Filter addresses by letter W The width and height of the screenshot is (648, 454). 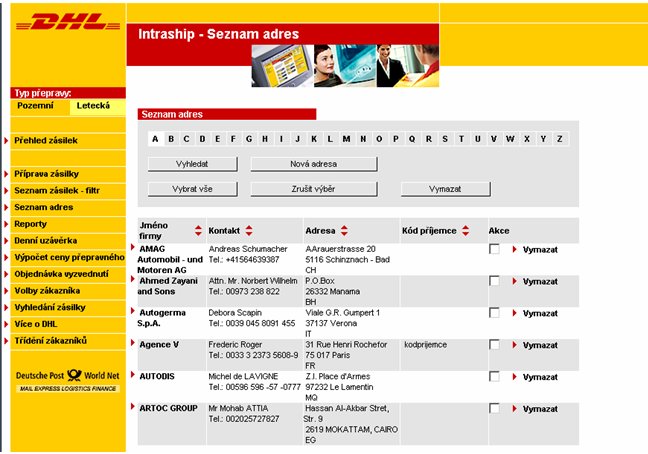(x=510, y=139)
